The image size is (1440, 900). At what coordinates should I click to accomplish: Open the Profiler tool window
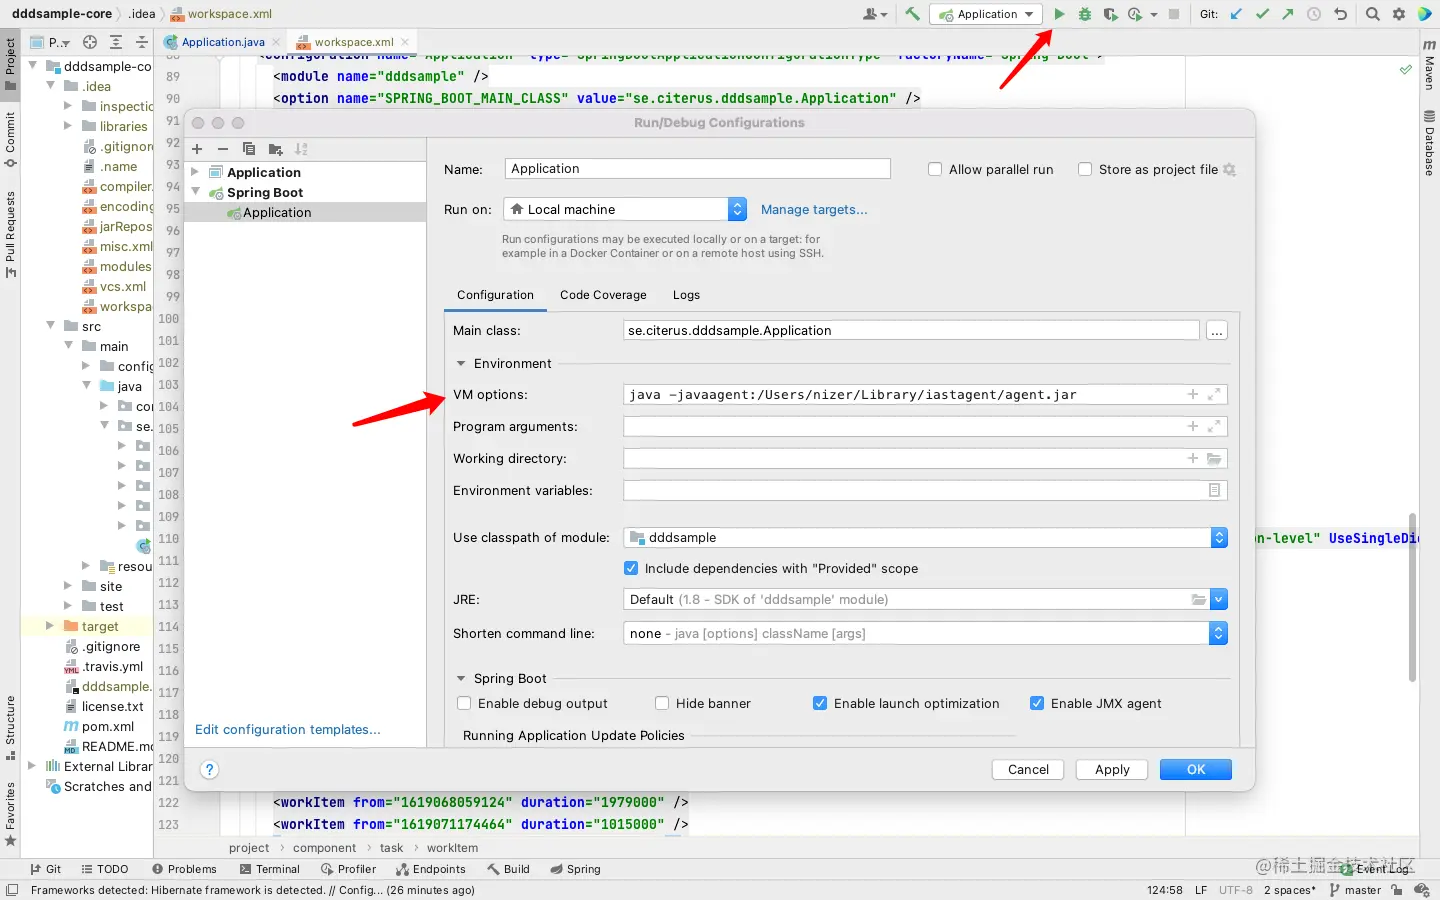tap(349, 870)
